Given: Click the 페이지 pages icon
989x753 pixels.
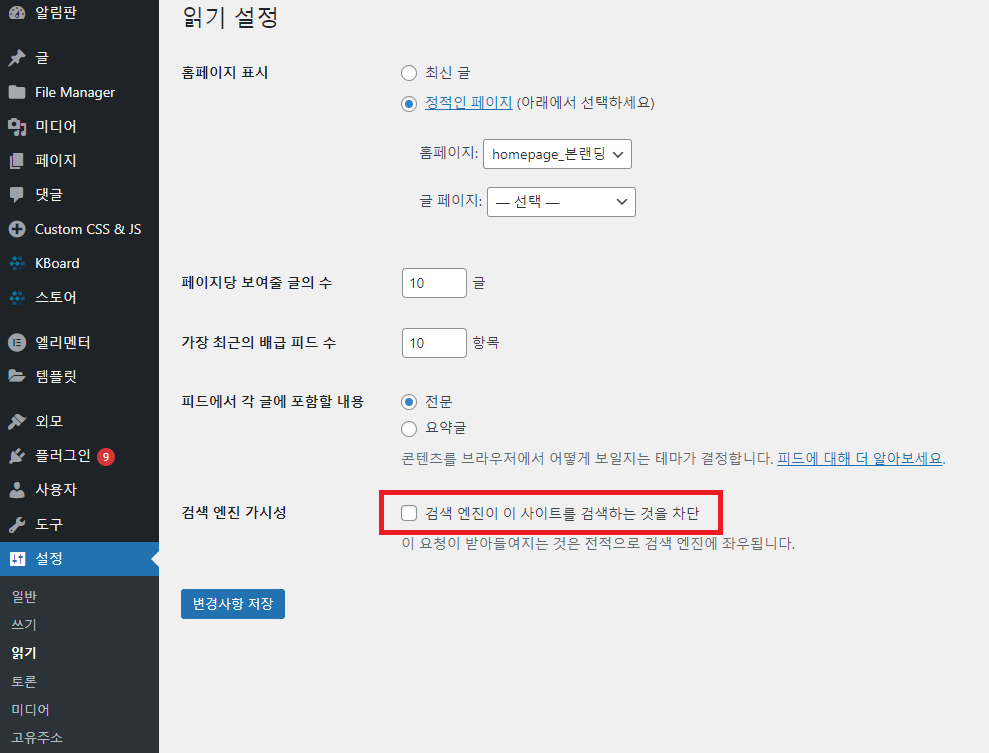Looking at the screenshot, I should 17,160.
